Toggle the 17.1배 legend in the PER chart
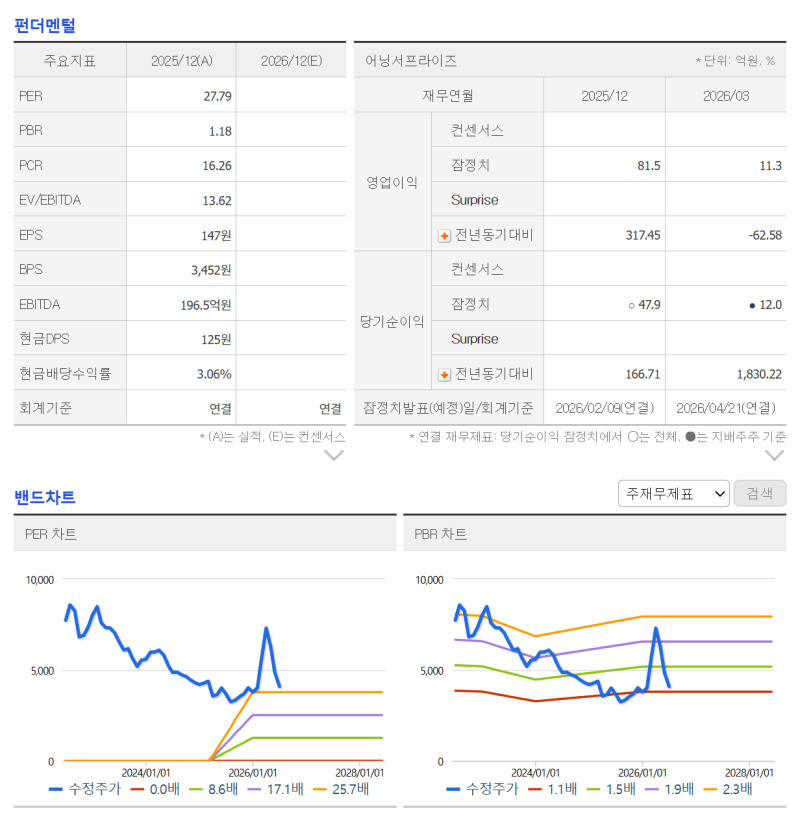 point(275,789)
